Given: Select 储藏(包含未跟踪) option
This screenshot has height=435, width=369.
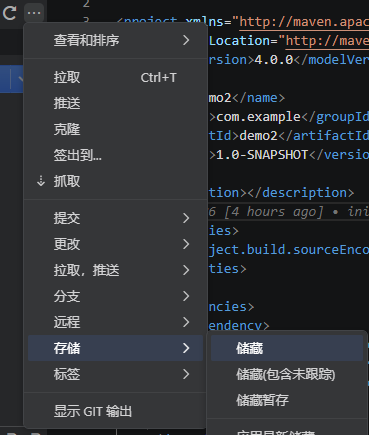Looking at the screenshot, I should (287, 374).
